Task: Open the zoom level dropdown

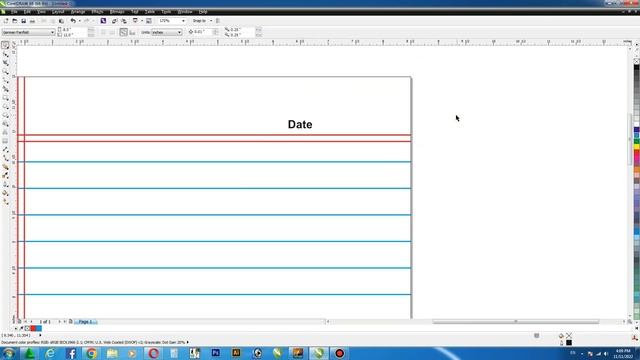Action: (183, 21)
